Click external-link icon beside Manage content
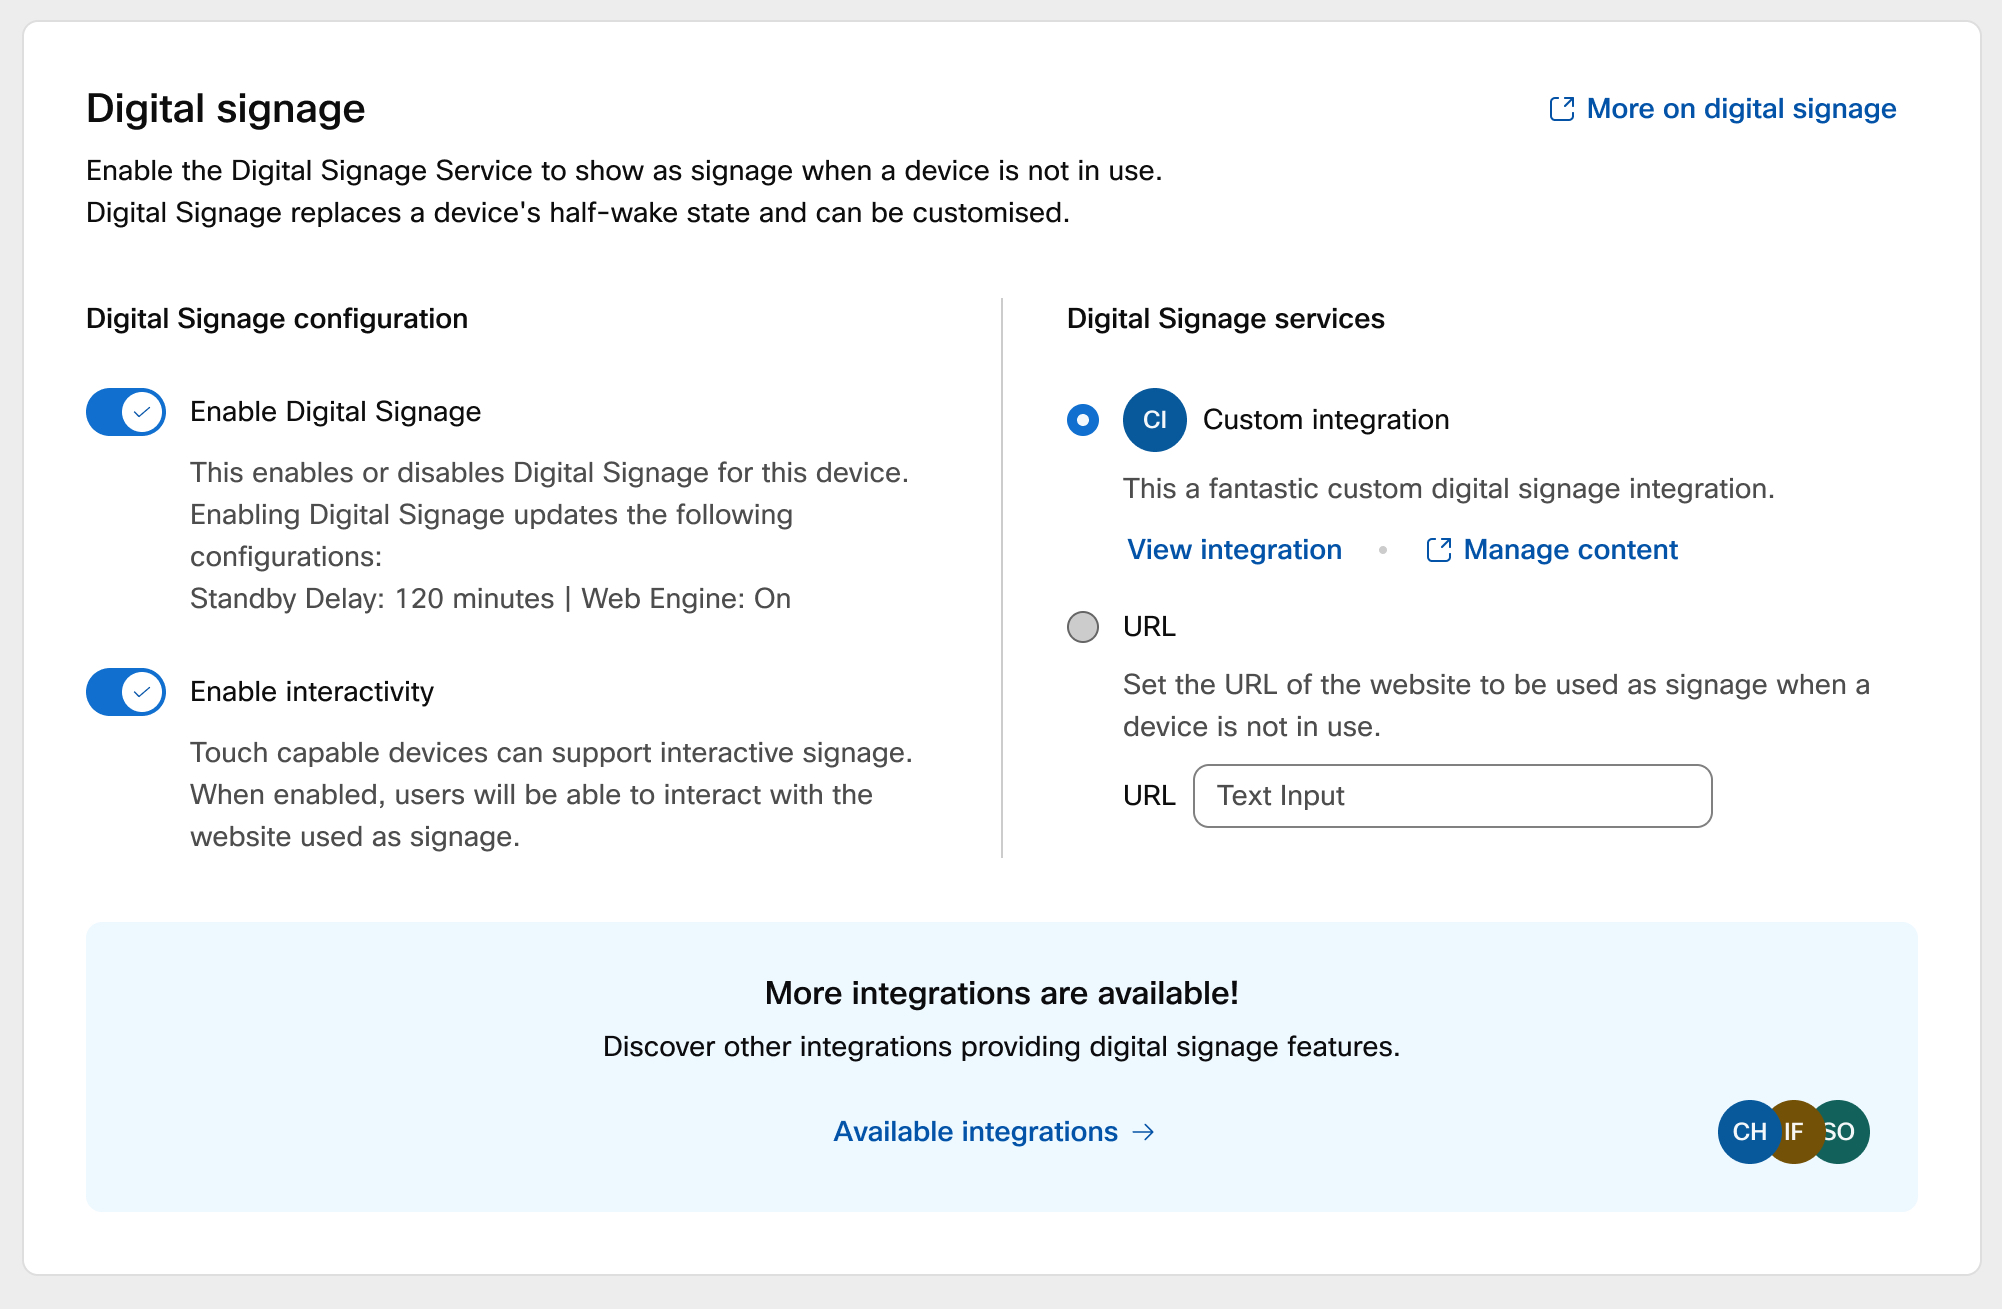The image size is (2002, 1309). (1438, 550)
